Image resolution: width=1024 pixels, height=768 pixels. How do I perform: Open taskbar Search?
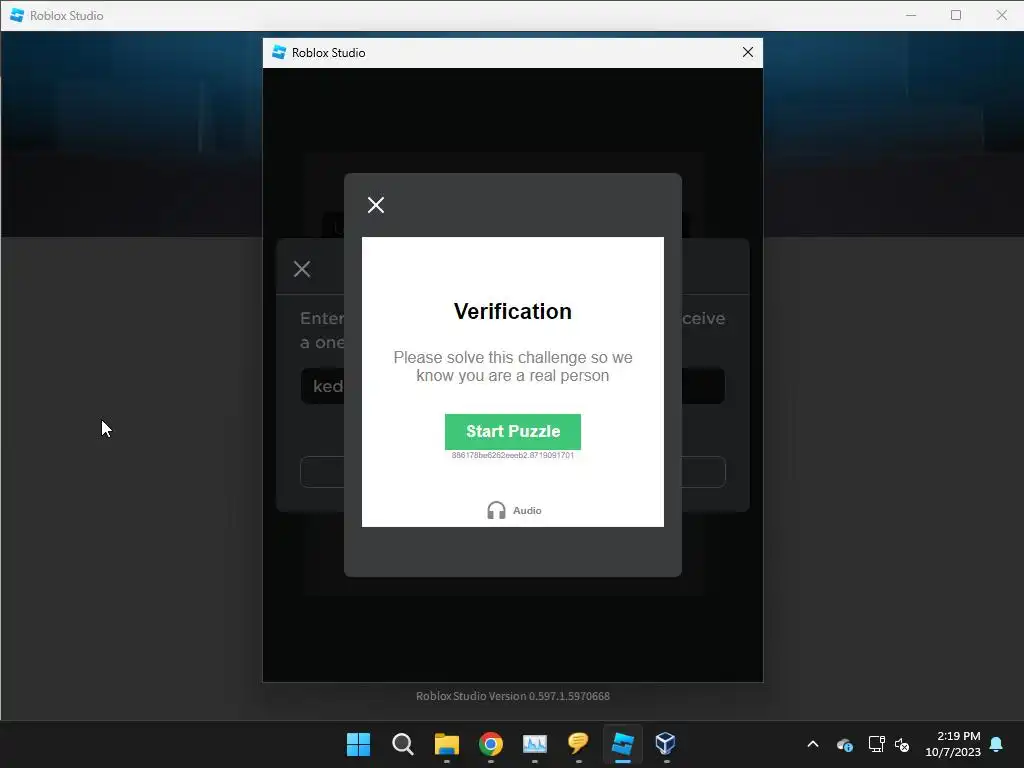(402, 744)
